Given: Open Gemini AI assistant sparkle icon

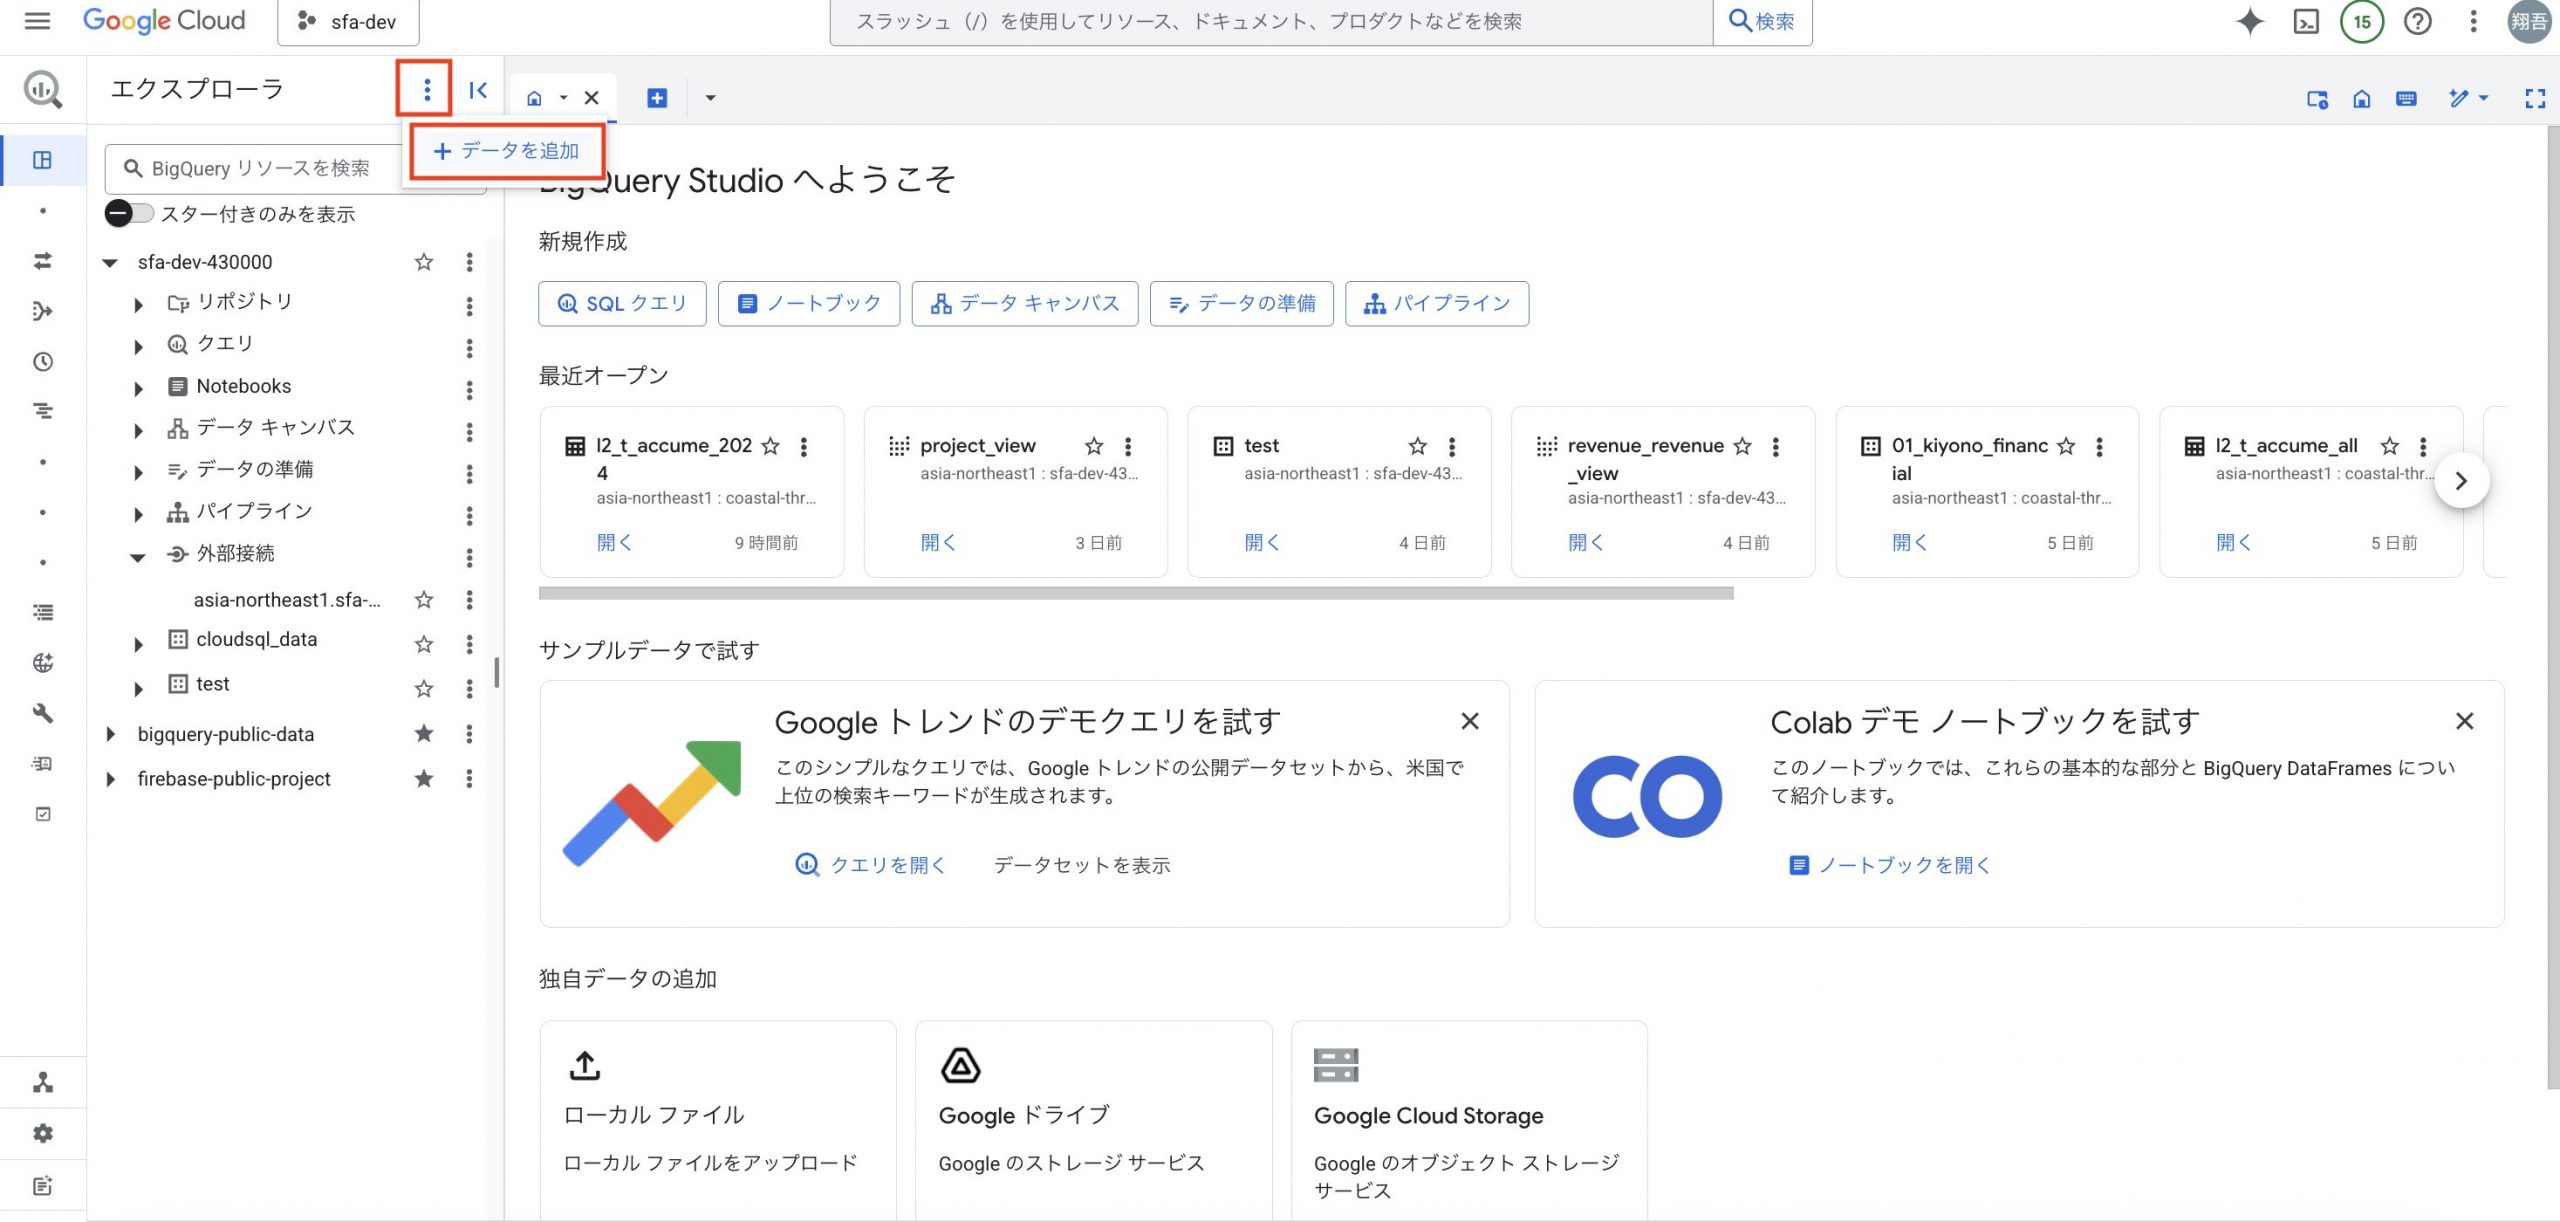Looking at the screenshot, I should pos(2250,21).
